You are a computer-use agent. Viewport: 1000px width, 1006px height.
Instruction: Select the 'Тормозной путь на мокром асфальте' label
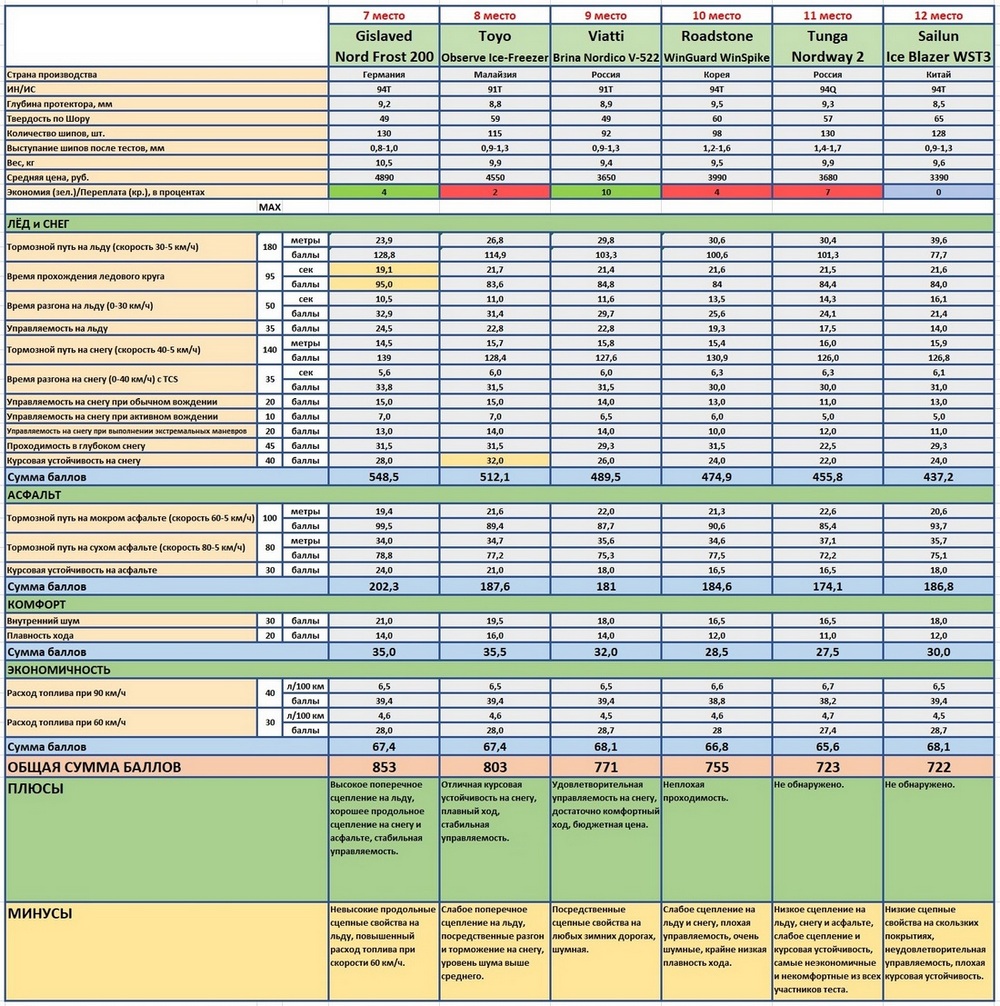131,518
